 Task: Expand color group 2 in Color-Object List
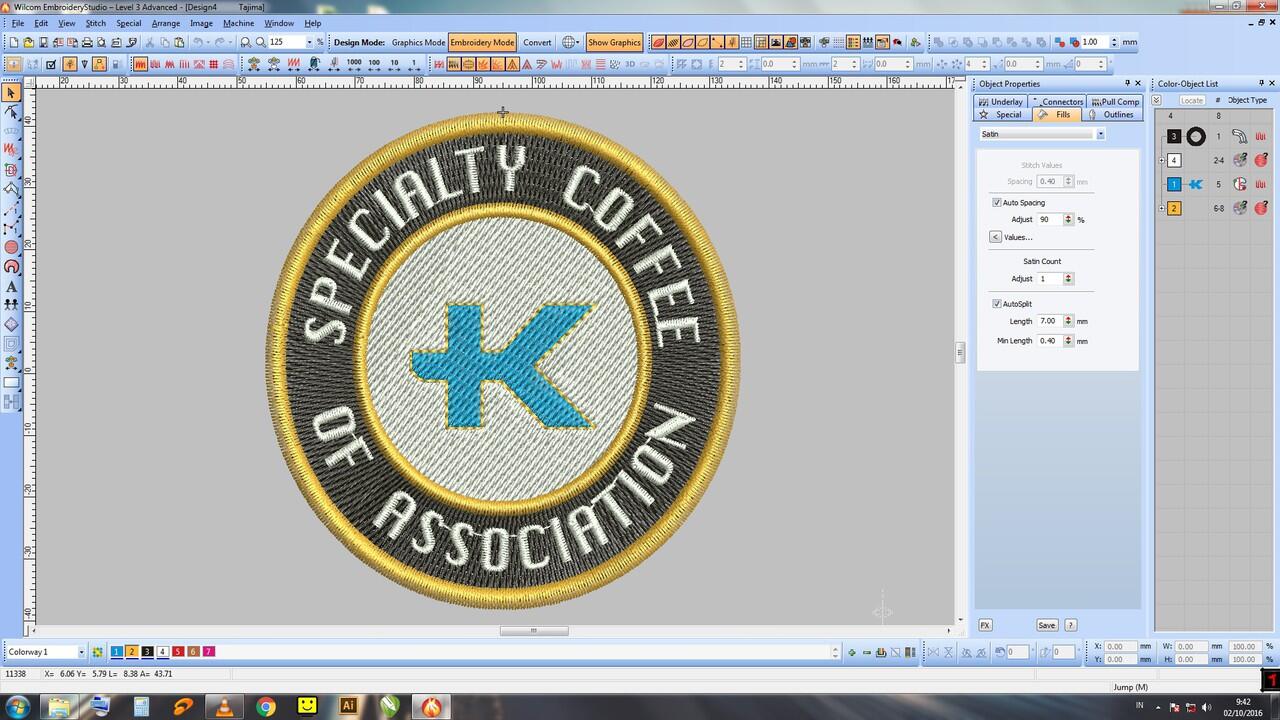[x=1162, y=208]
